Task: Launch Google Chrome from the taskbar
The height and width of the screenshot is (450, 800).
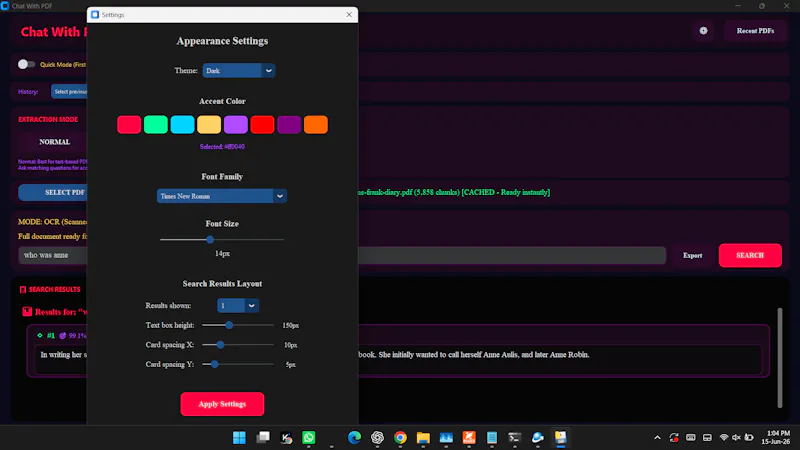Action: pyautogui.click(x=400, y=437)
